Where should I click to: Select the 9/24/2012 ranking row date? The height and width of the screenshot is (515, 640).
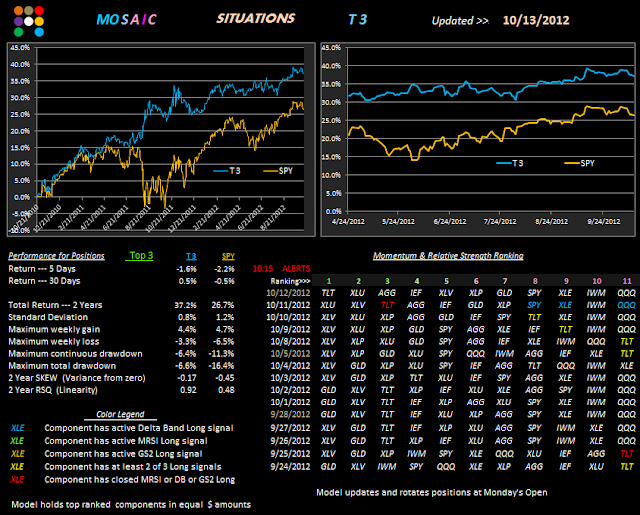tap(290, 466)
